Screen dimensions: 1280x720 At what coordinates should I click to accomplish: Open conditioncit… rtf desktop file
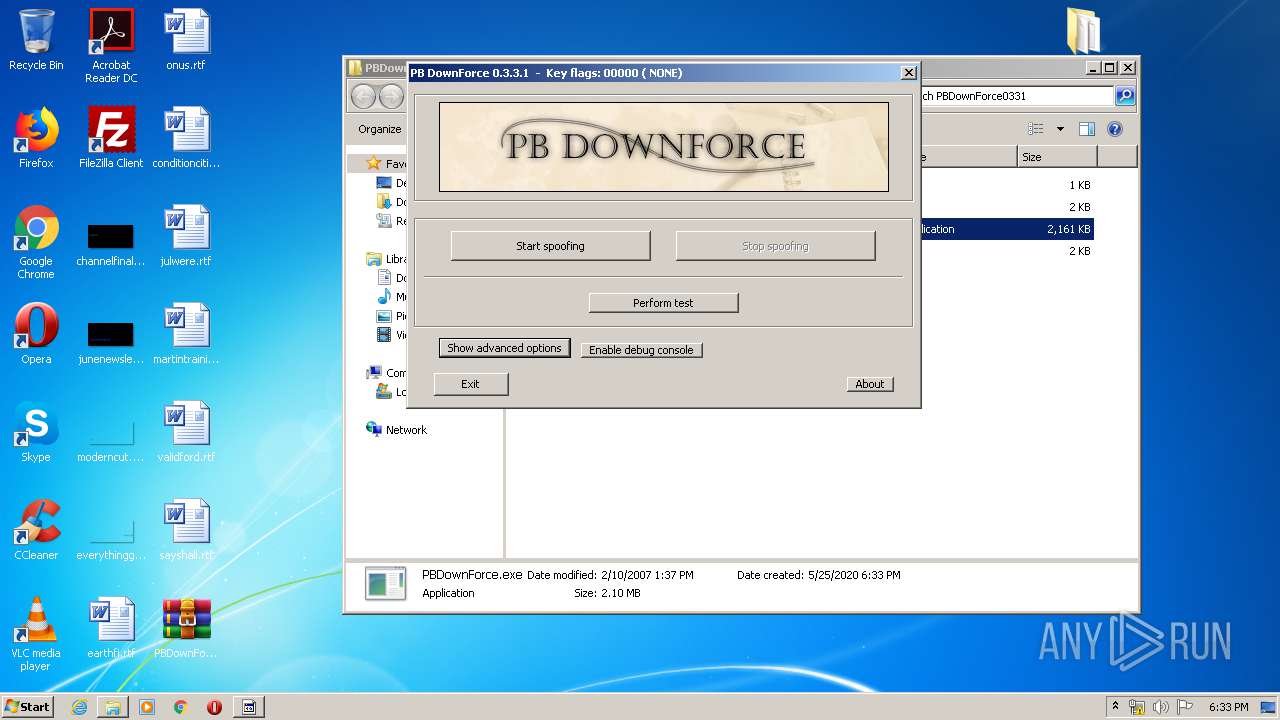pos(186,138)
